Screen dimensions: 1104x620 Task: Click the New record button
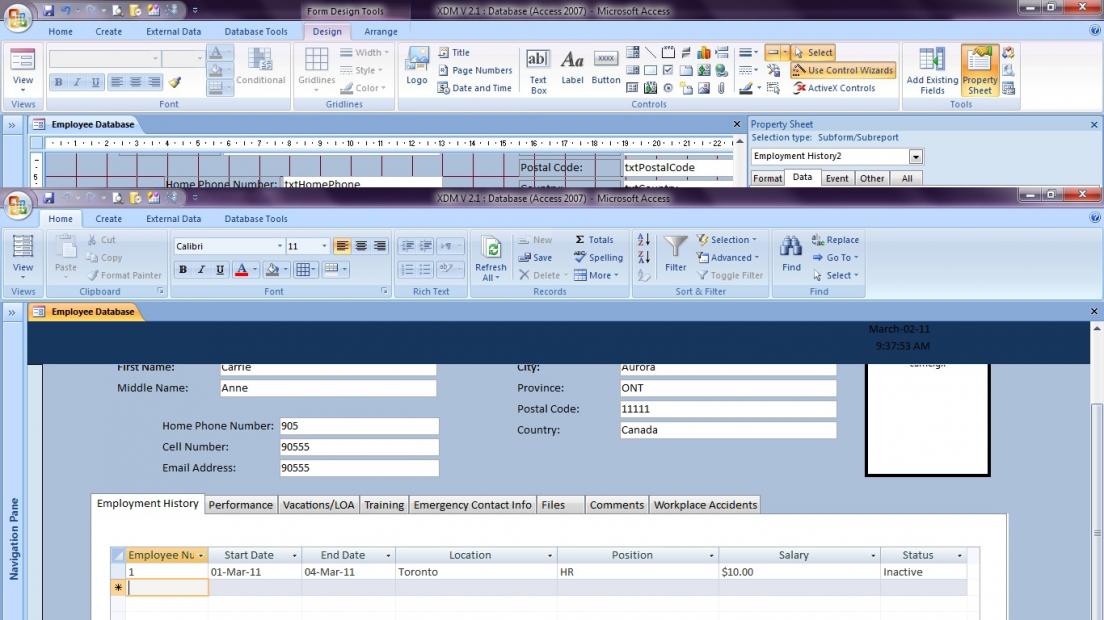point(535,239)
